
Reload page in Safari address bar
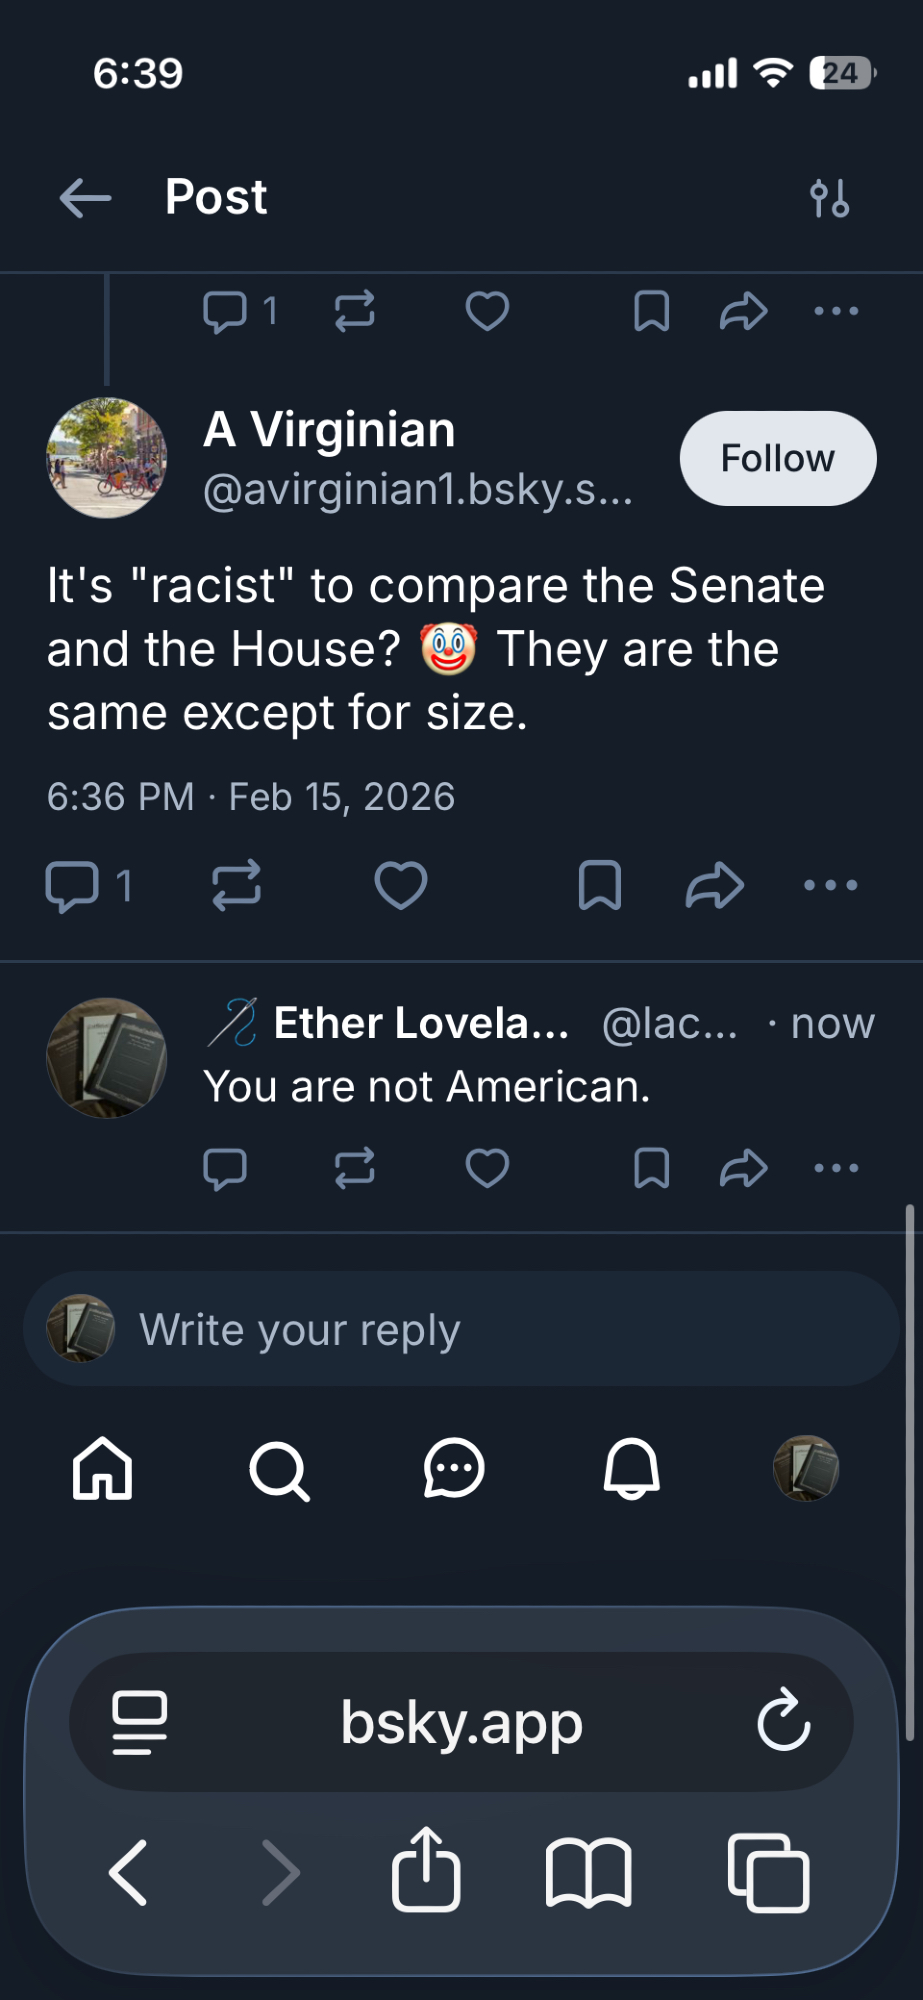click(783, 1721)
